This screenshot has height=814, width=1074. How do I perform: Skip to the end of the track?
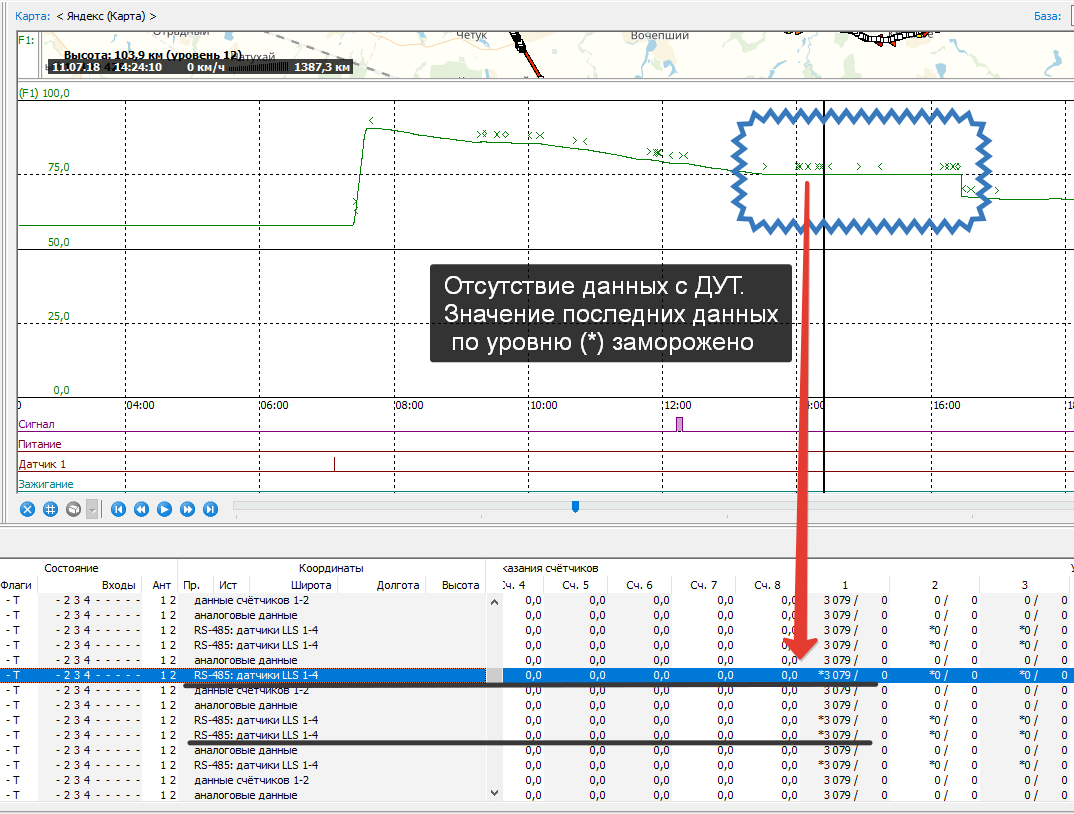210,509
